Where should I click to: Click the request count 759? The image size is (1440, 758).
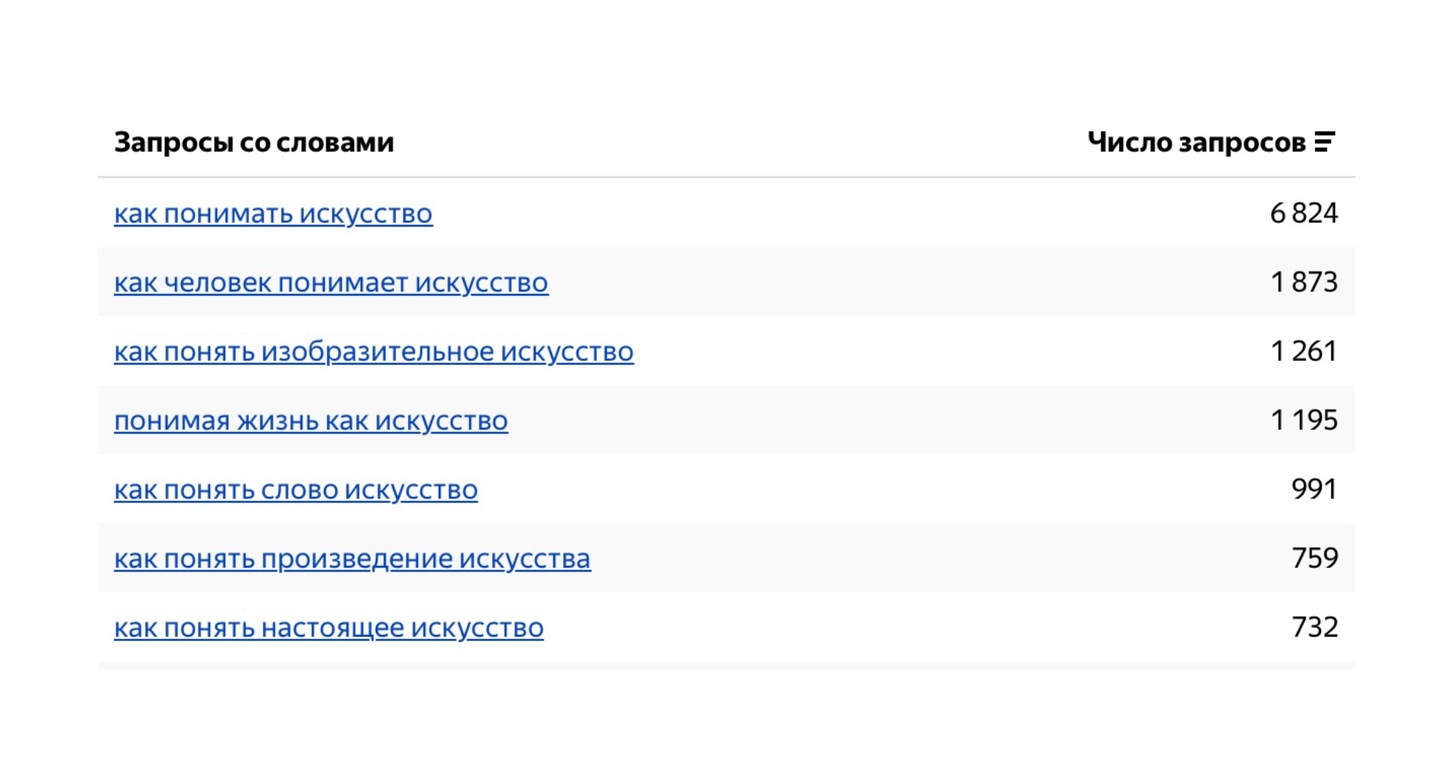[1315, 558]
